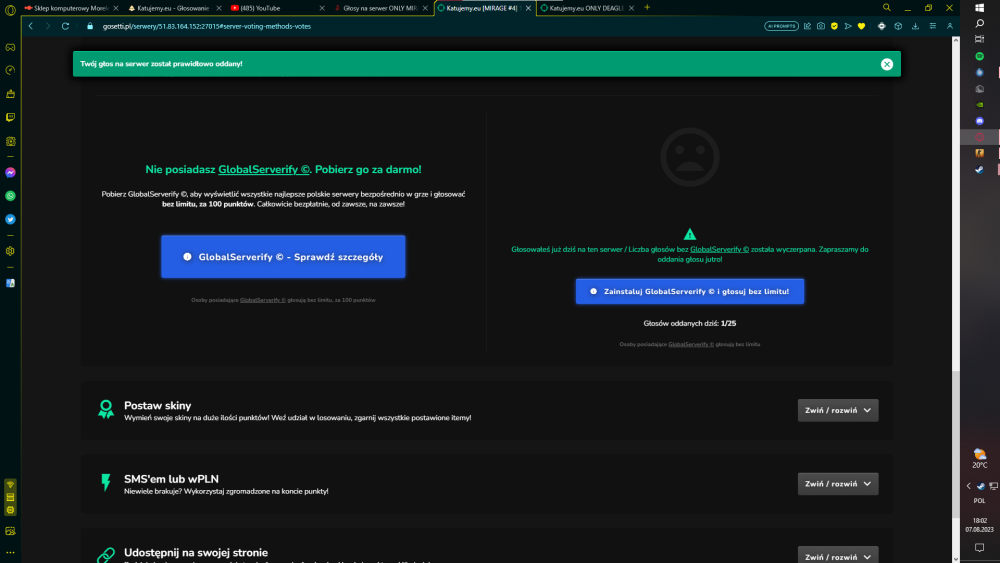The image size is (1000, 563).
Task: Open GlobalServerify link under Sprawdź szczegóły button
Action: point(263,300)
